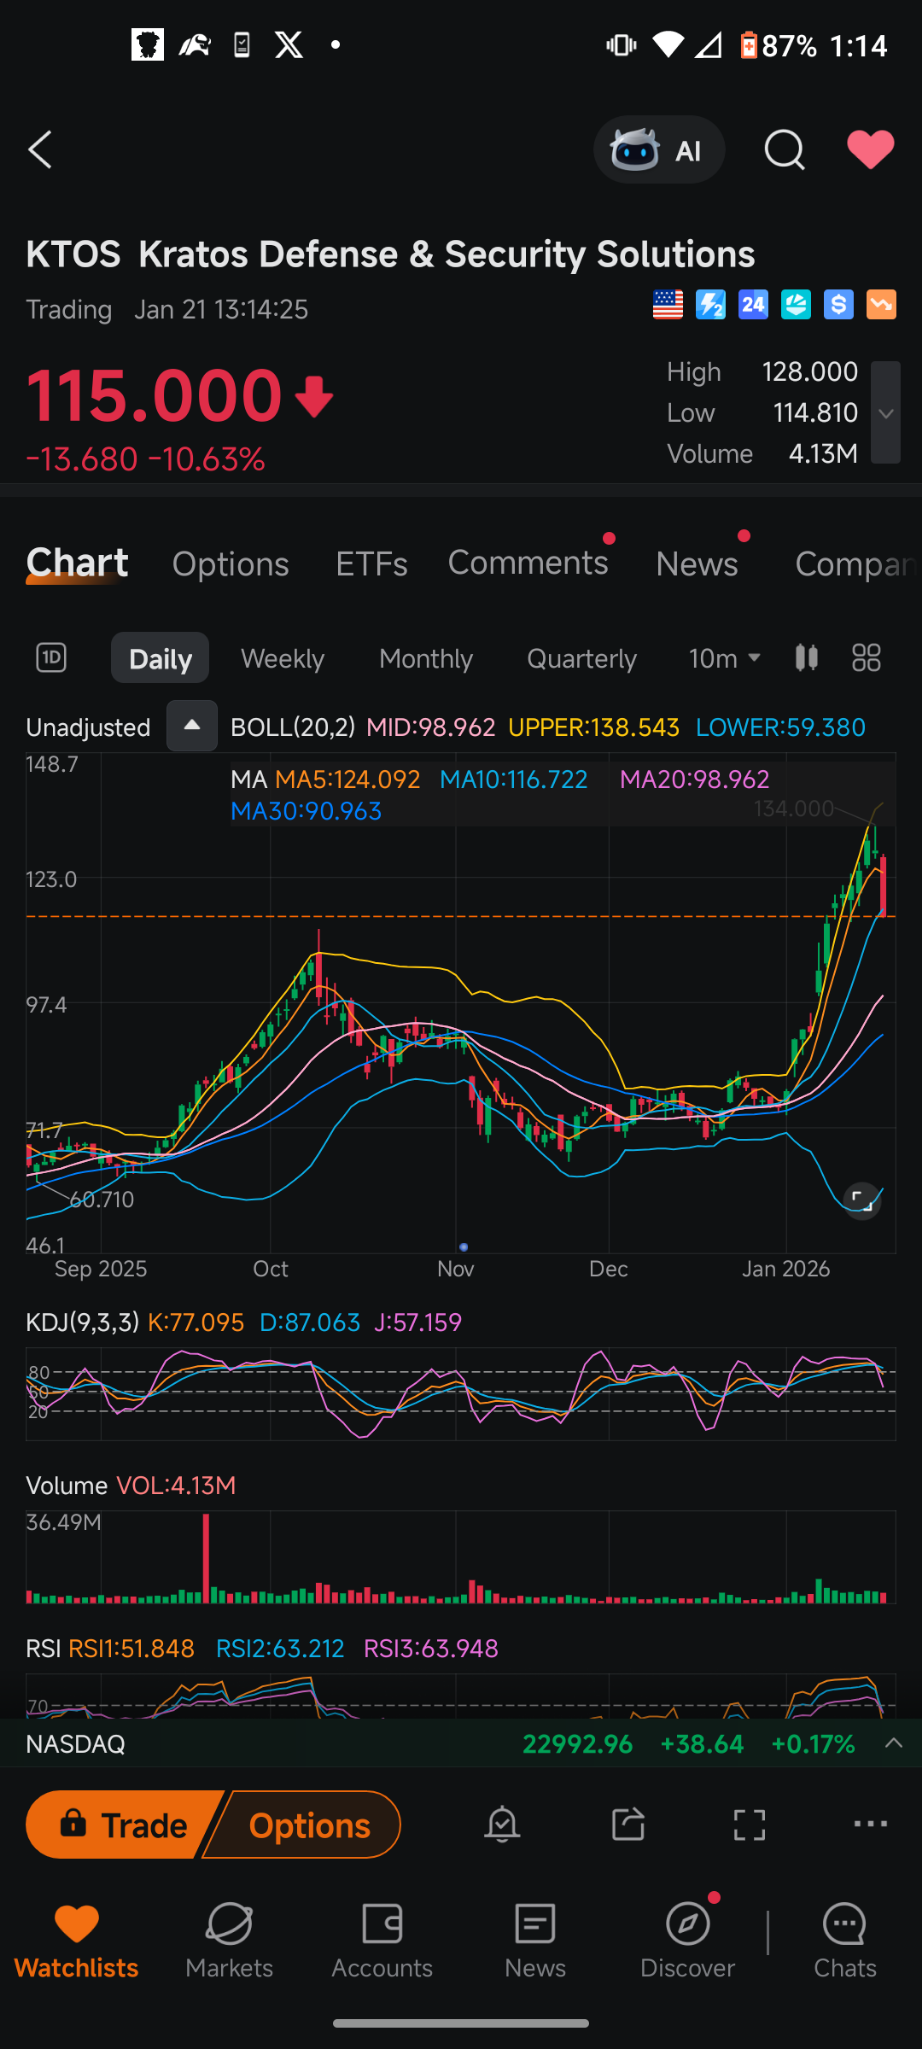922x2049 pixels.
Task: Select the Quarterly timeframe
Action: (x=582, y=659)
